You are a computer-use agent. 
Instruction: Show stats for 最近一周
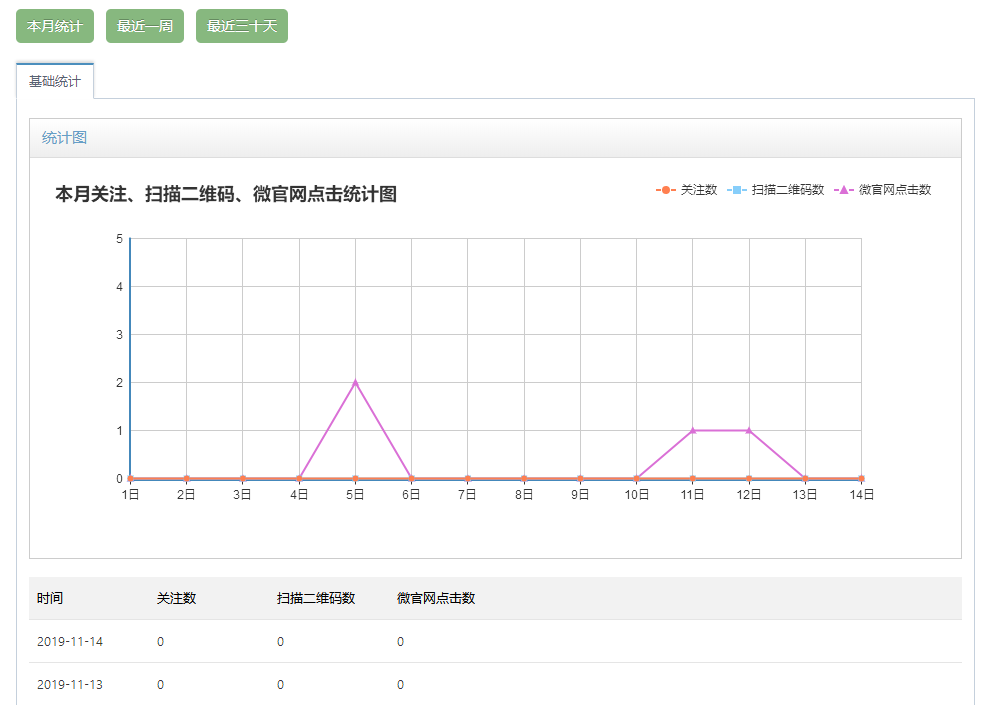144,26
